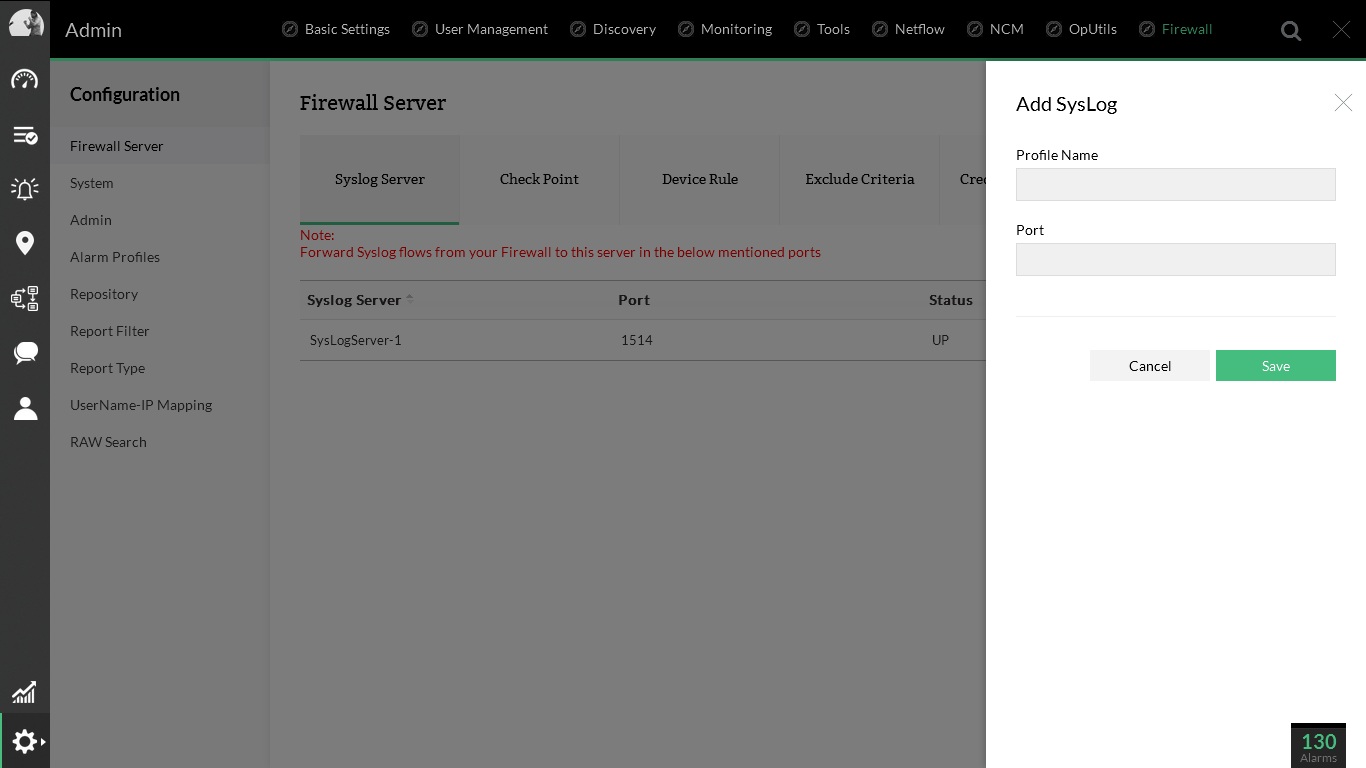The width and height of the screenshot is (1366, 768).
Task: Close the Add SysLog panel
Action: click(1343, 103)
